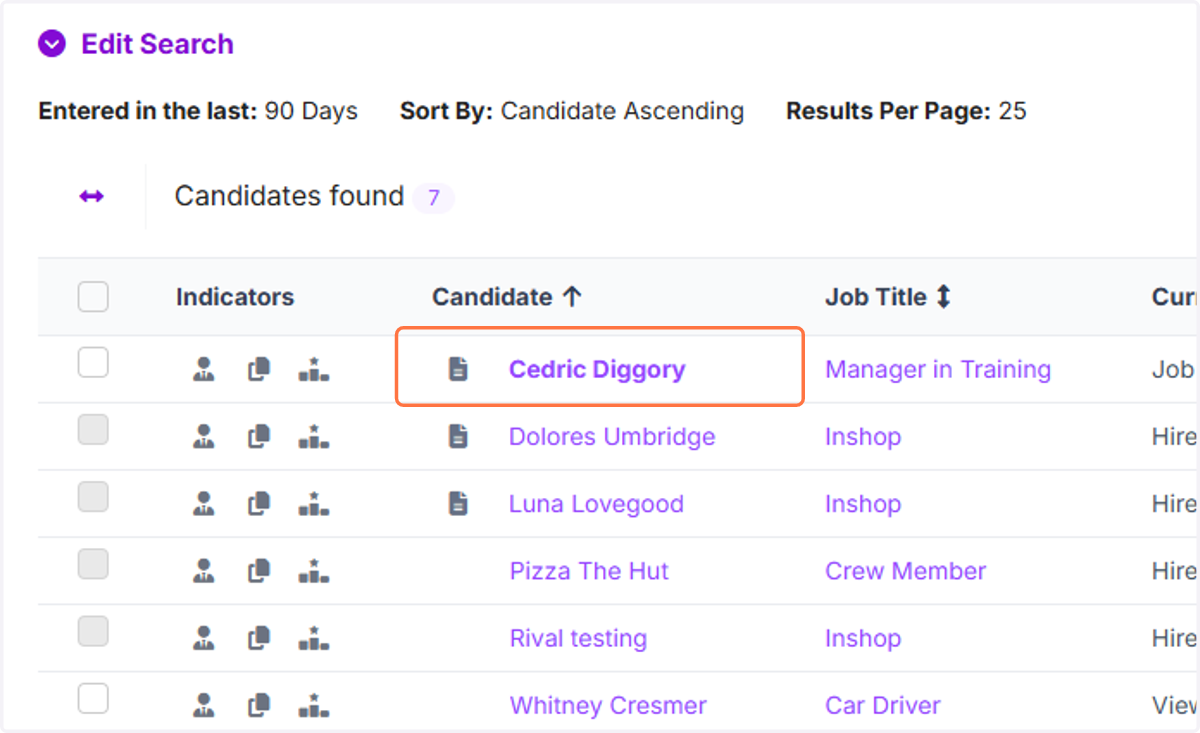Click ranking indicator icon for Cedric Diggory
This screenshot has height=733, width=1200.
pyautogui.click(x=314, y=370)
